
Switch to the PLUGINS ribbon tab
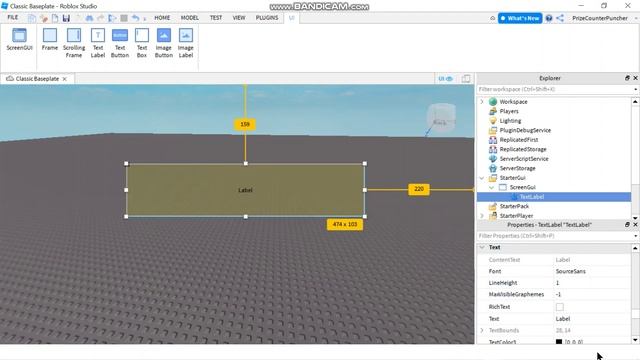coord(267,18)
